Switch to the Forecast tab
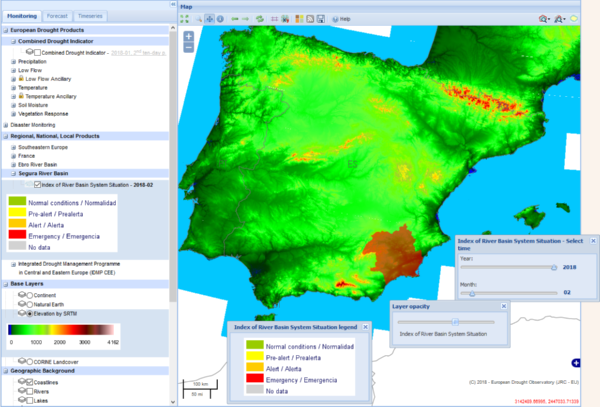Screen dimensions: 600x407 coord(57,16)
